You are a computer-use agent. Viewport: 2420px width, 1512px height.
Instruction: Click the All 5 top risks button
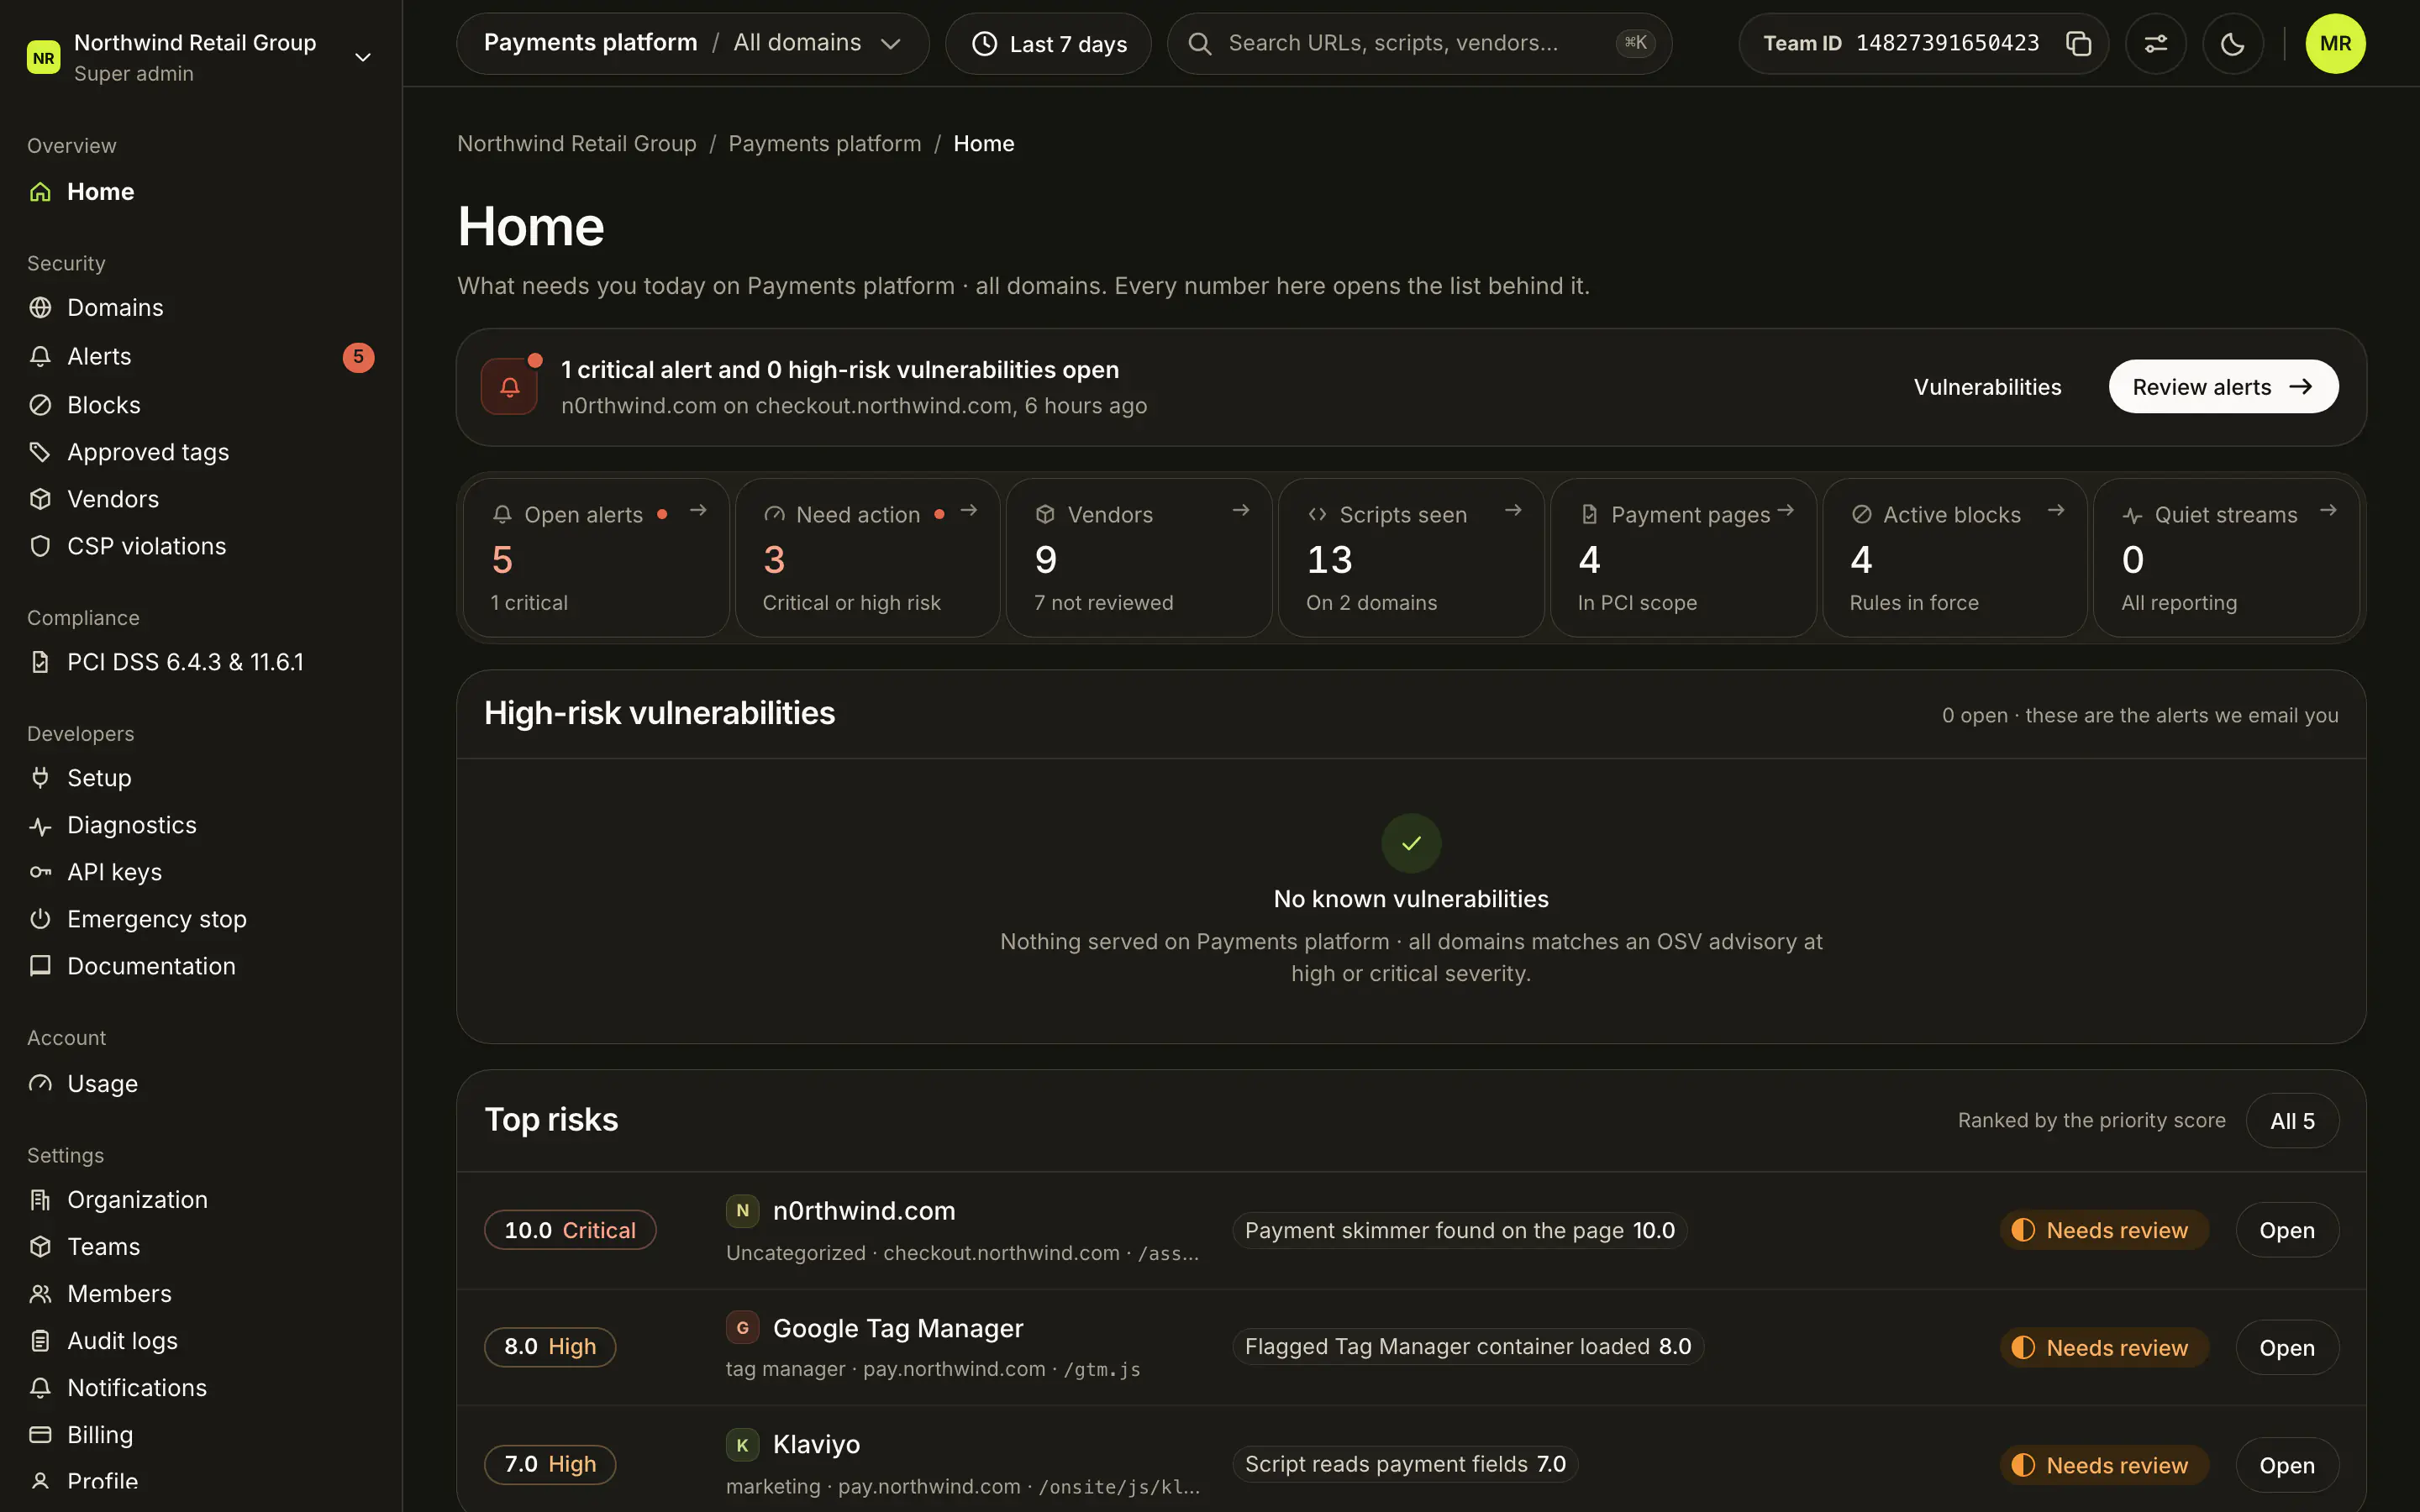2292,1121
